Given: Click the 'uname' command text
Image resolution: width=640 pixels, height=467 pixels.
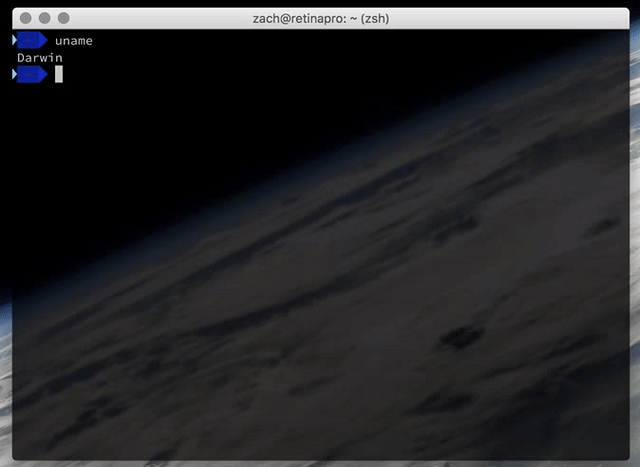Looking at the screenshot, I should (x=74, y=41).
